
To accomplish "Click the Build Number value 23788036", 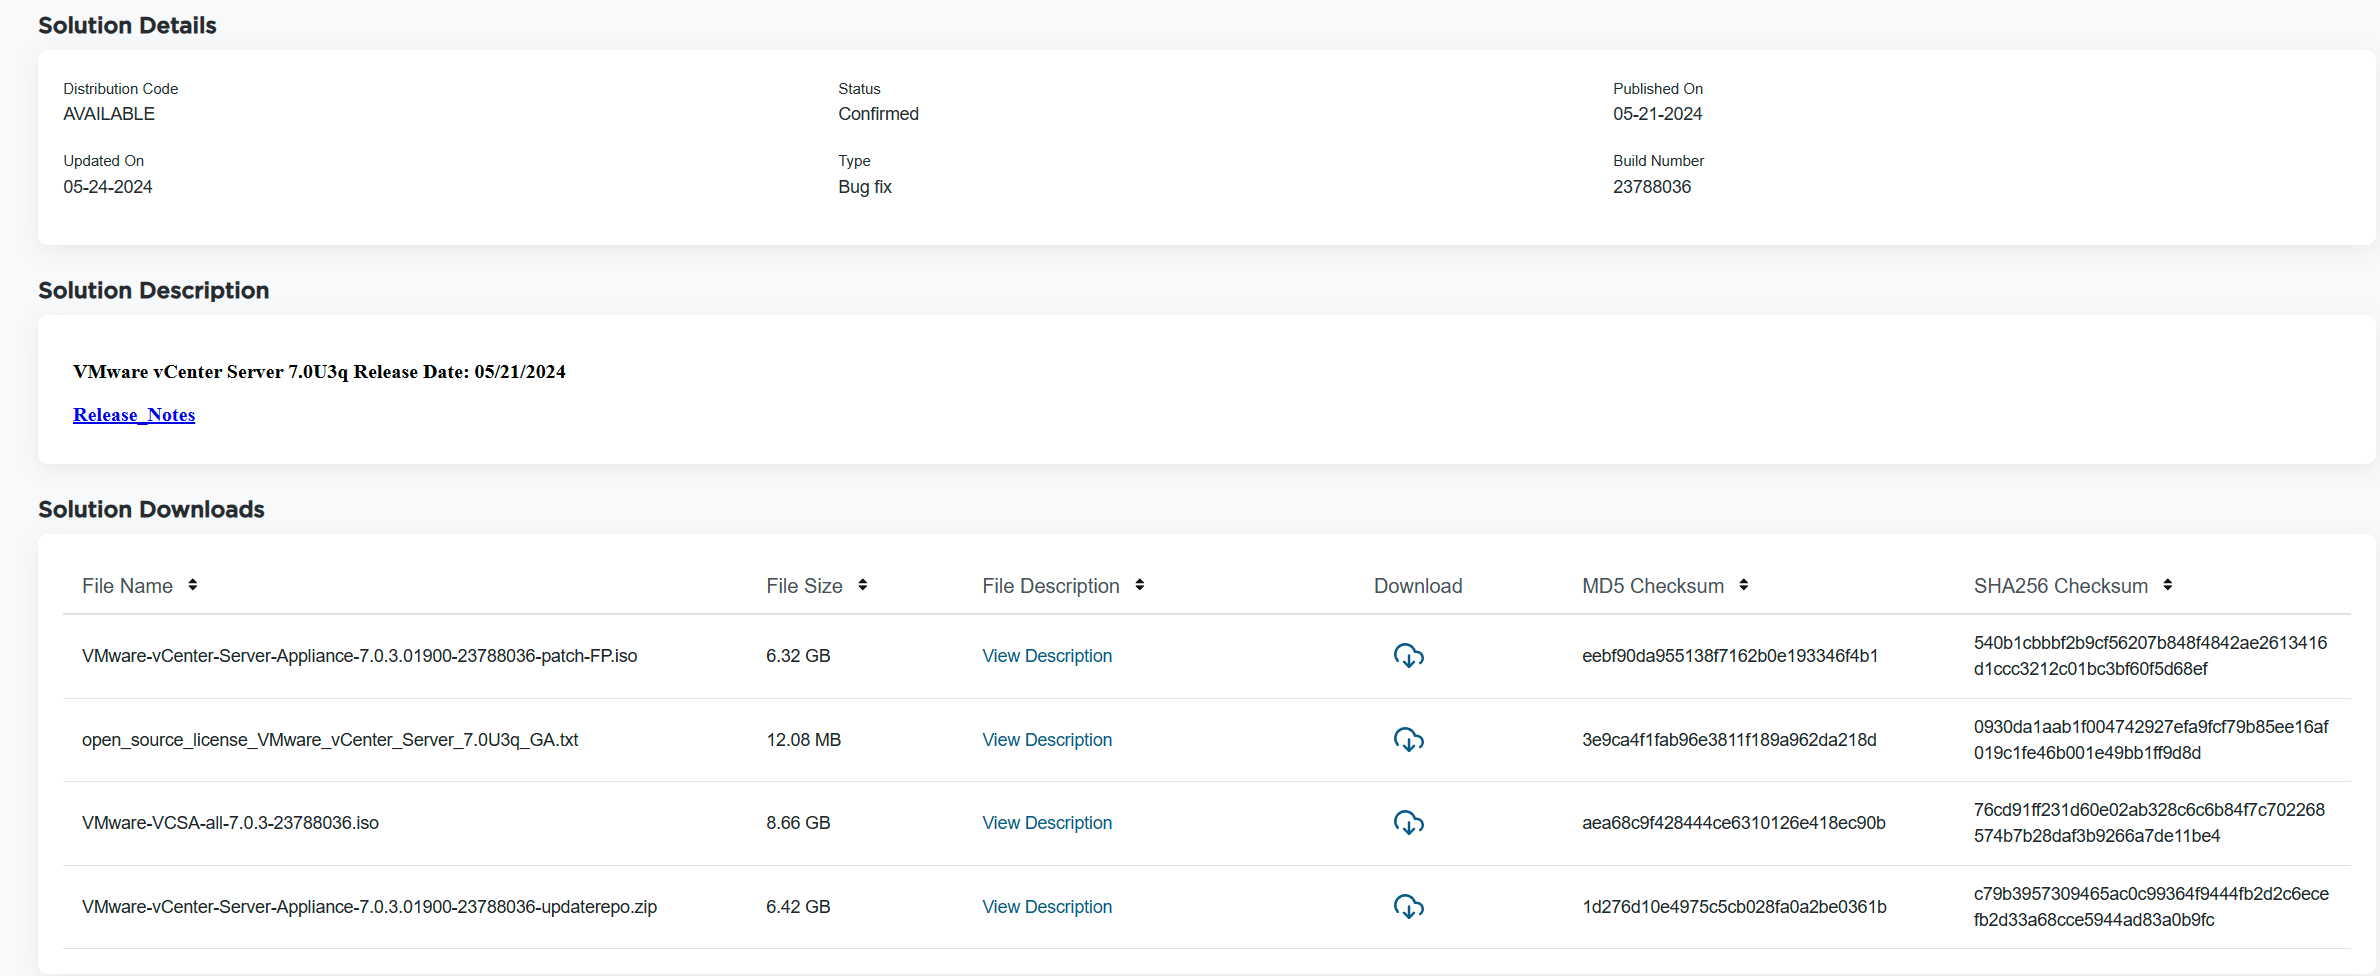I will [1651, 187].
